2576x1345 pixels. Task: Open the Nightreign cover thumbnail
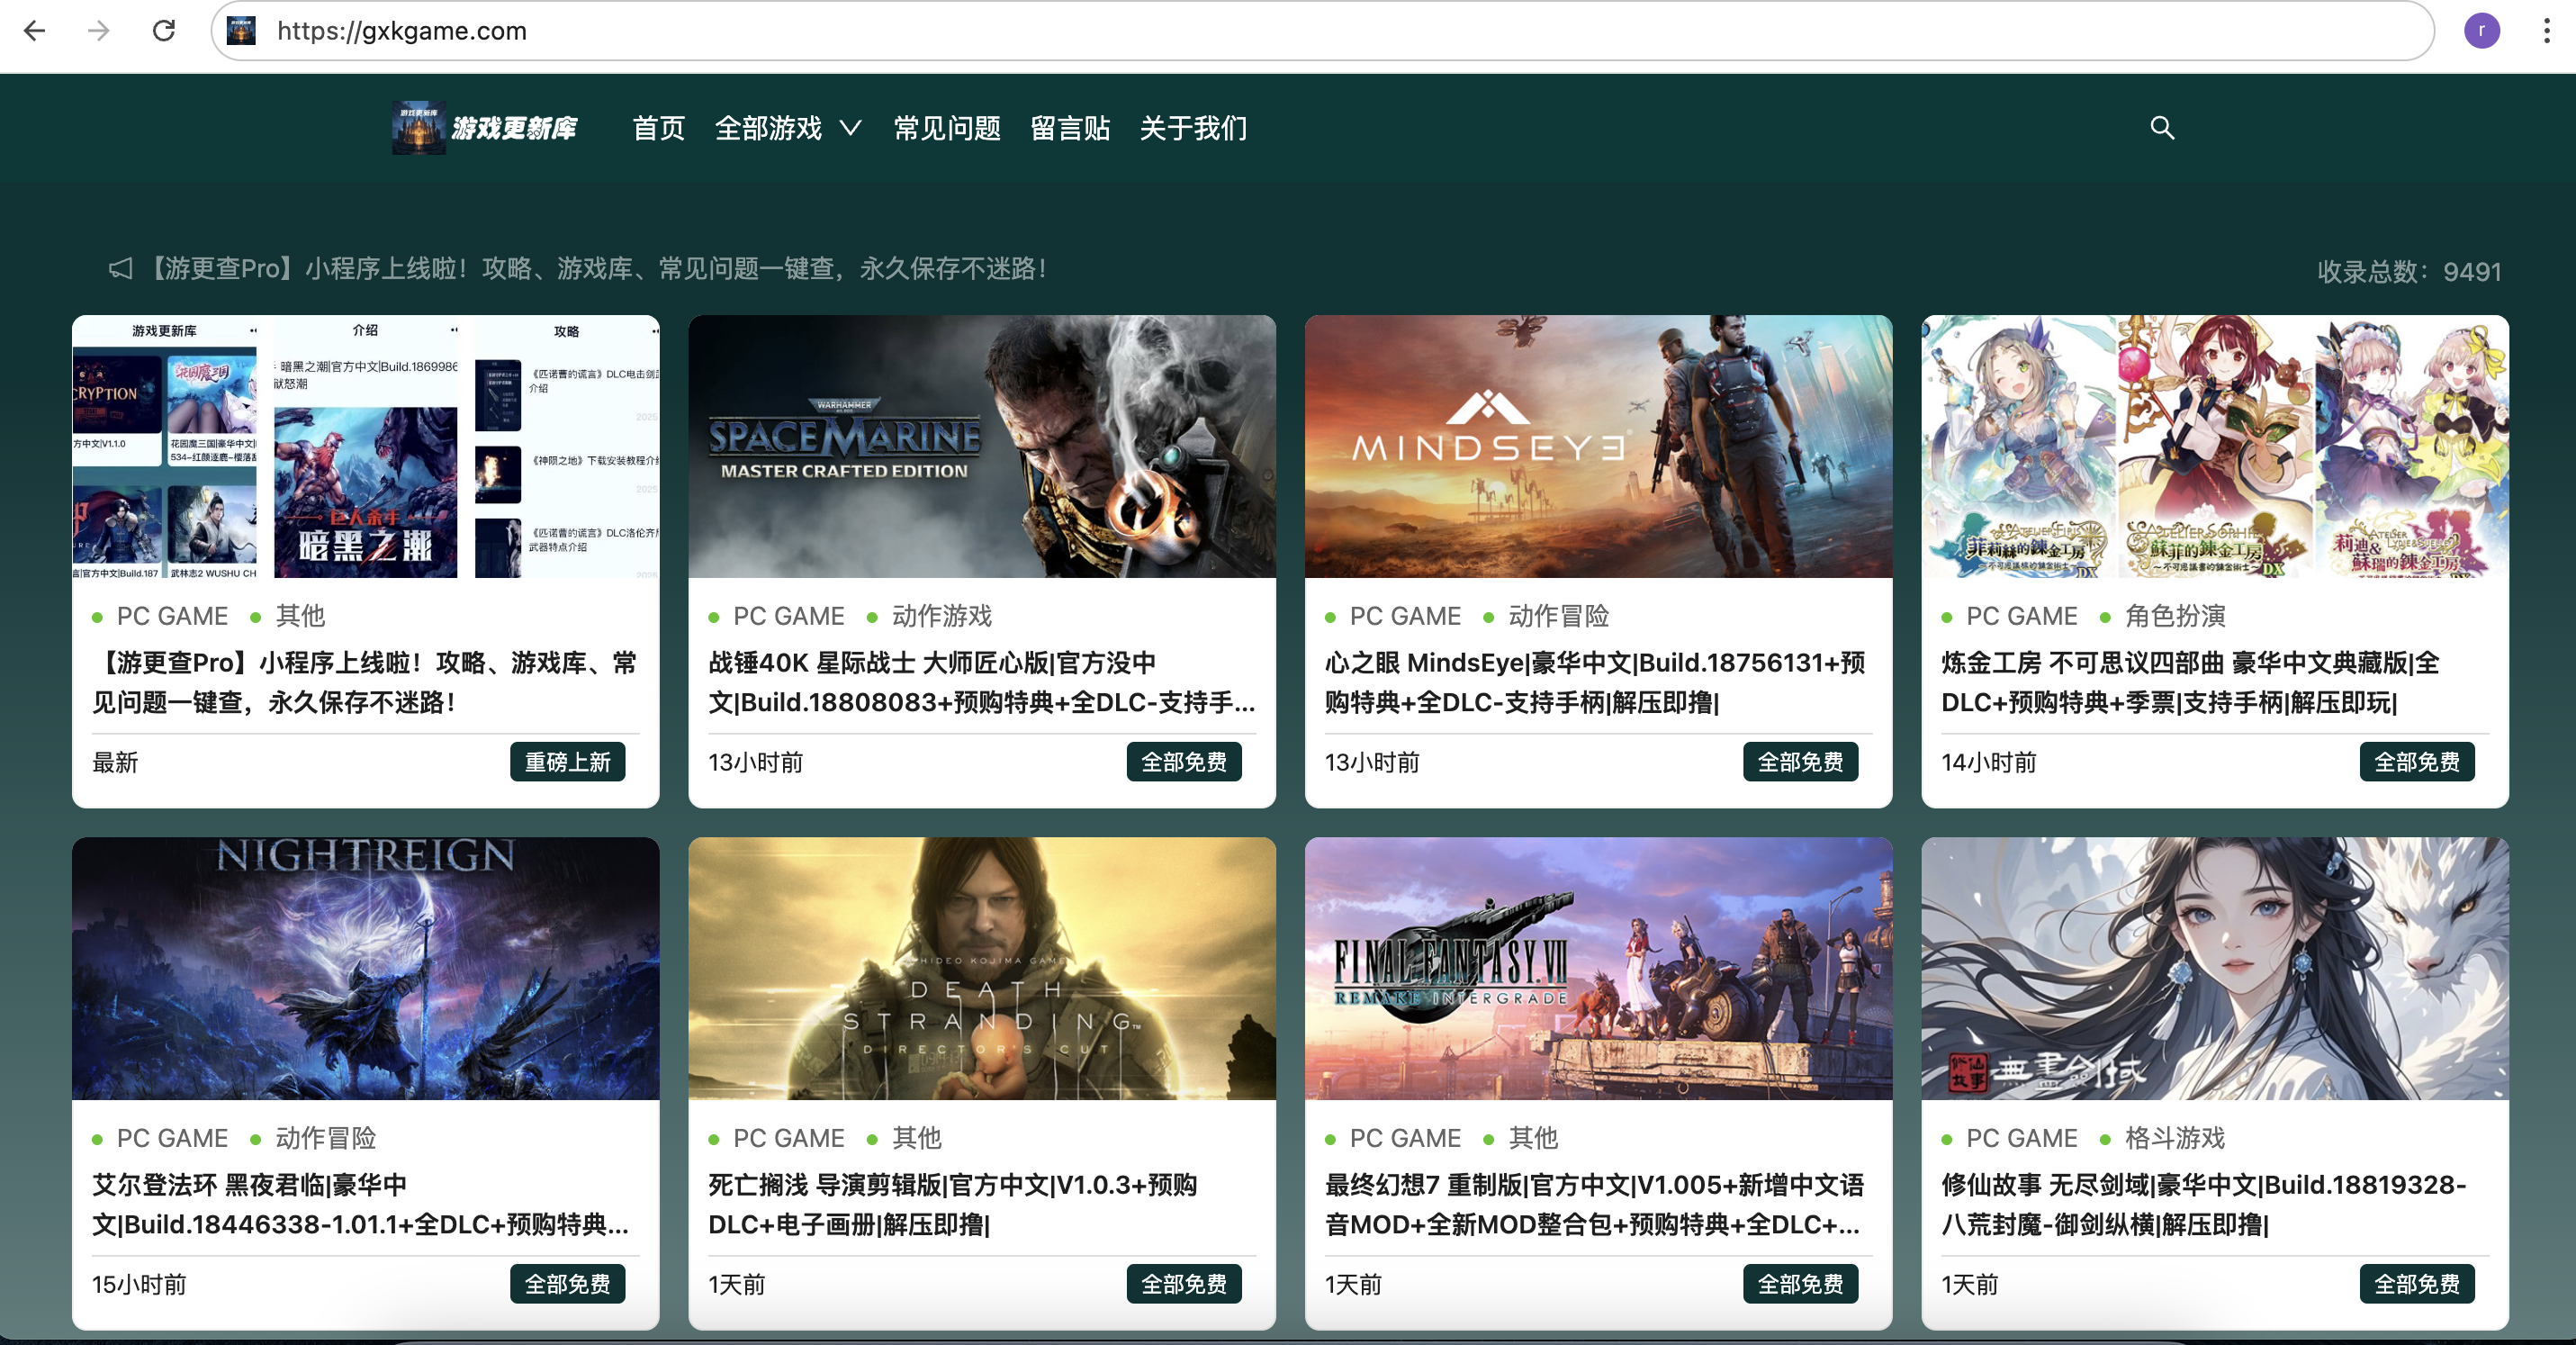click(x=365, y=968)
